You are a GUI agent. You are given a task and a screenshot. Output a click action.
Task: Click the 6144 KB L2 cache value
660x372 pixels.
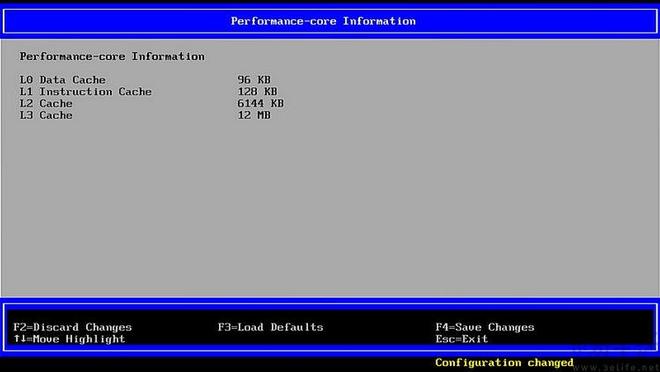[261, 104]
